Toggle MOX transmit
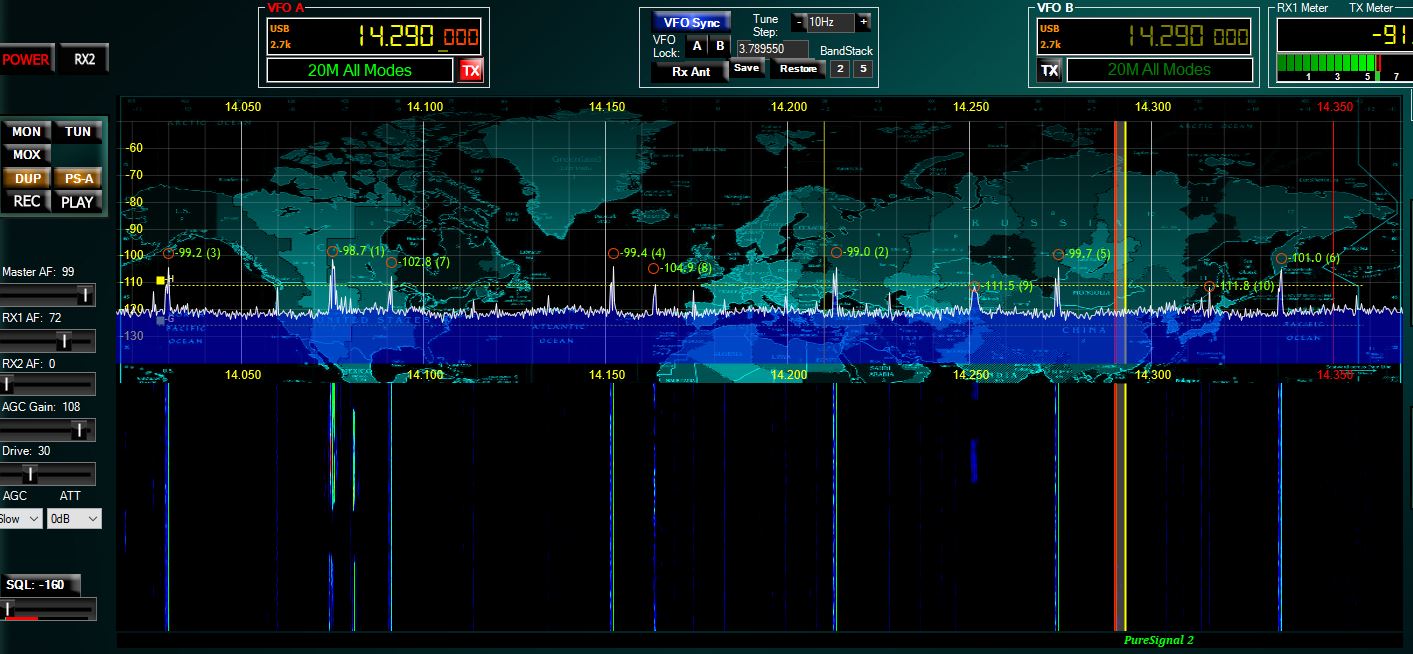Image resolution: width=1413 pixels, height=654 pixels. [x=27, y=155]
